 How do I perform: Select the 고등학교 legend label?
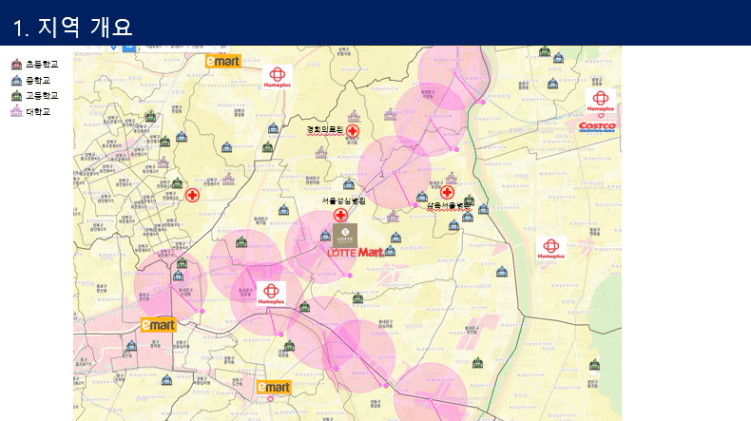[42, 95]
